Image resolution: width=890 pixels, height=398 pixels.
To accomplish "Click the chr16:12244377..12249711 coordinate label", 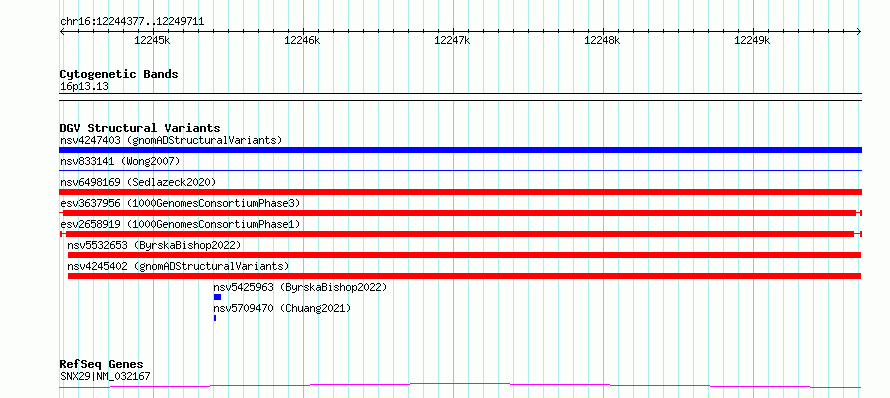I will pyautogui.click(x=132, y=22).
